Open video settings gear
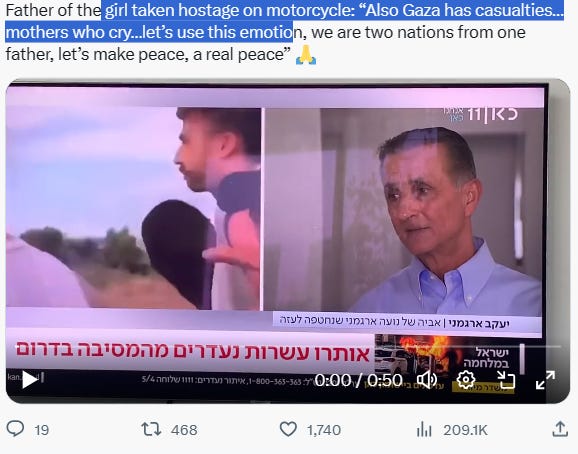578x454 pixels. tap(466, 380)
